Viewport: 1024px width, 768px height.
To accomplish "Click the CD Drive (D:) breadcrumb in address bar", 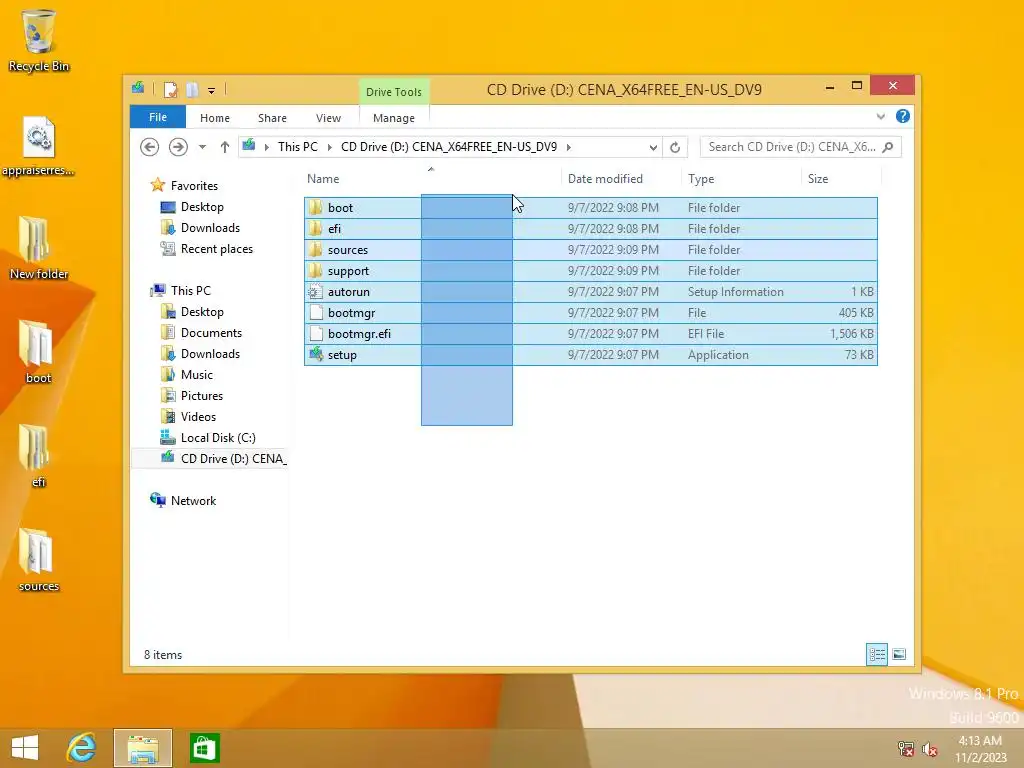I will pyautogui.click(x=449, y=147).
